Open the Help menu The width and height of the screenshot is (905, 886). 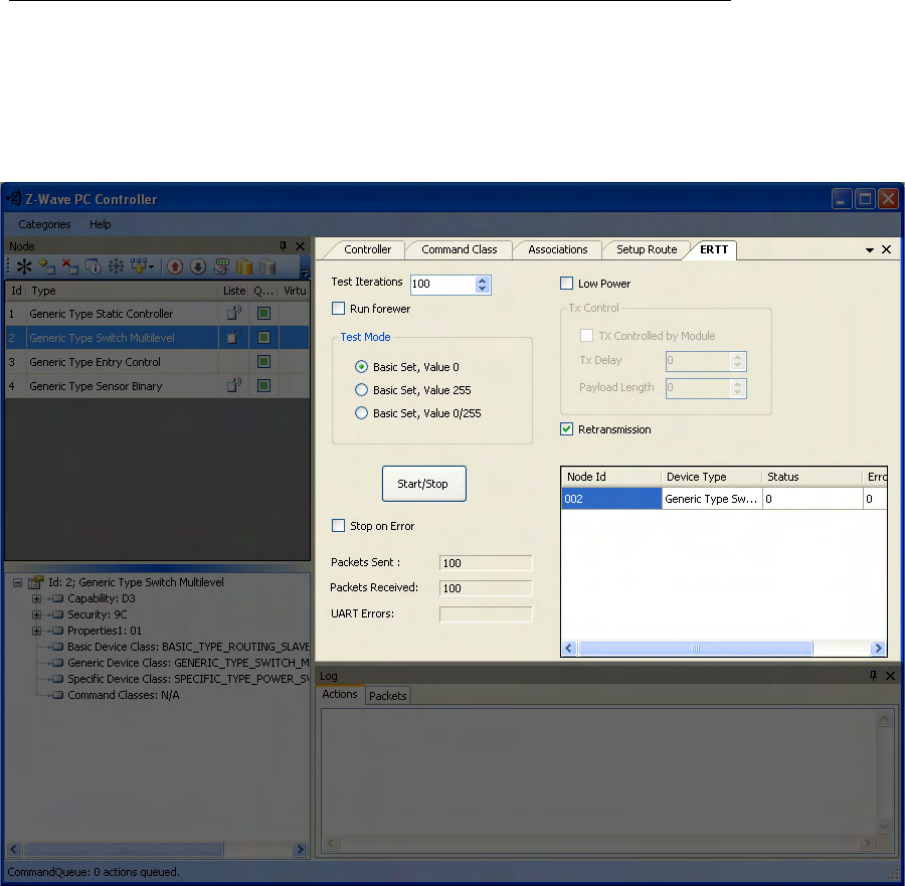point(100,225)
